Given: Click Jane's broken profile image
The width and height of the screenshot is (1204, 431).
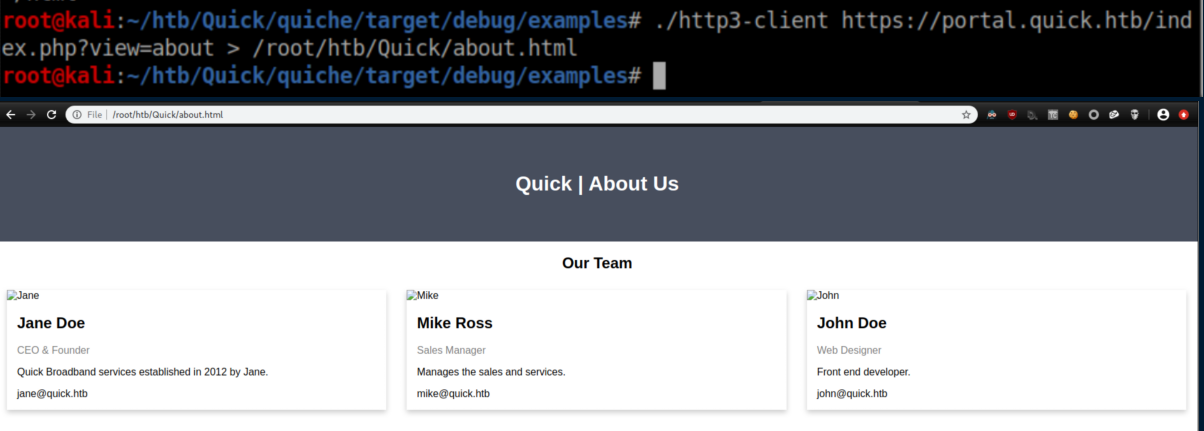Looking at the screenshot, I should [x=23, y=296].
